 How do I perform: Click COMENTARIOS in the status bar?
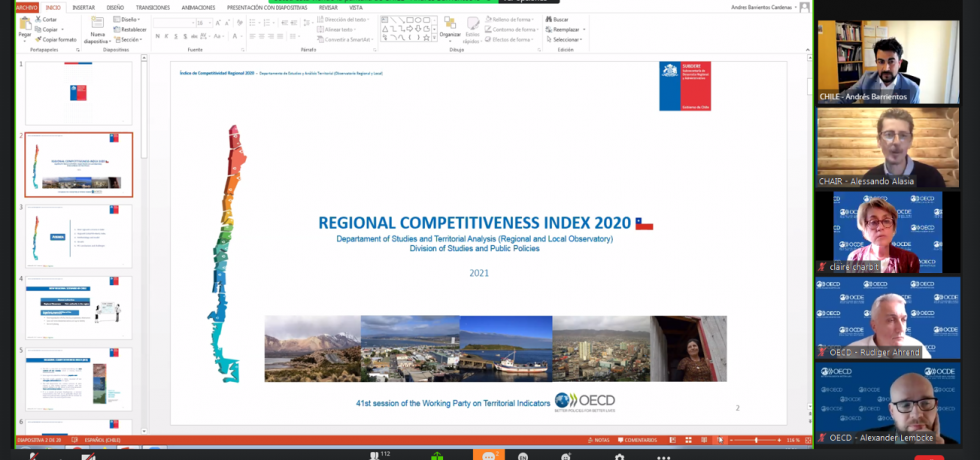[638, 440]
